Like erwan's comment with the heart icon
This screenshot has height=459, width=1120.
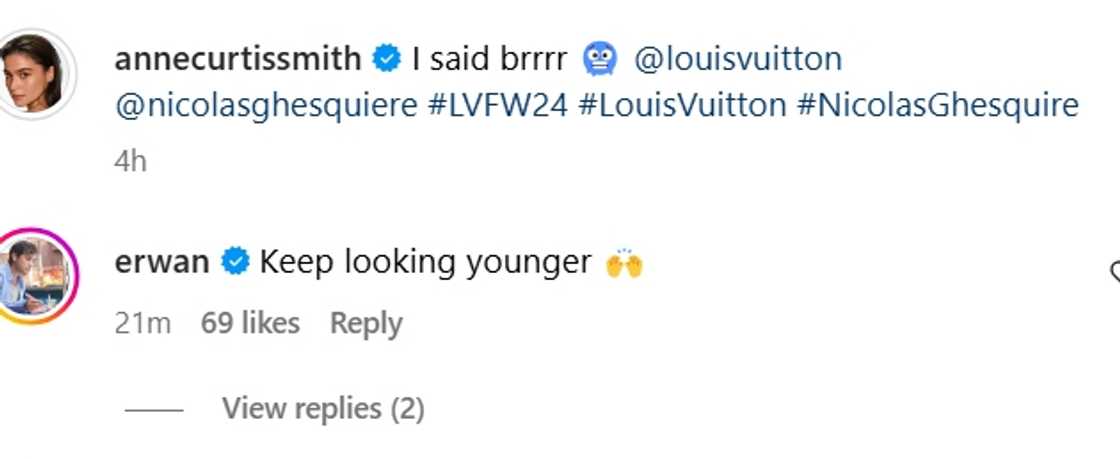1114,272
